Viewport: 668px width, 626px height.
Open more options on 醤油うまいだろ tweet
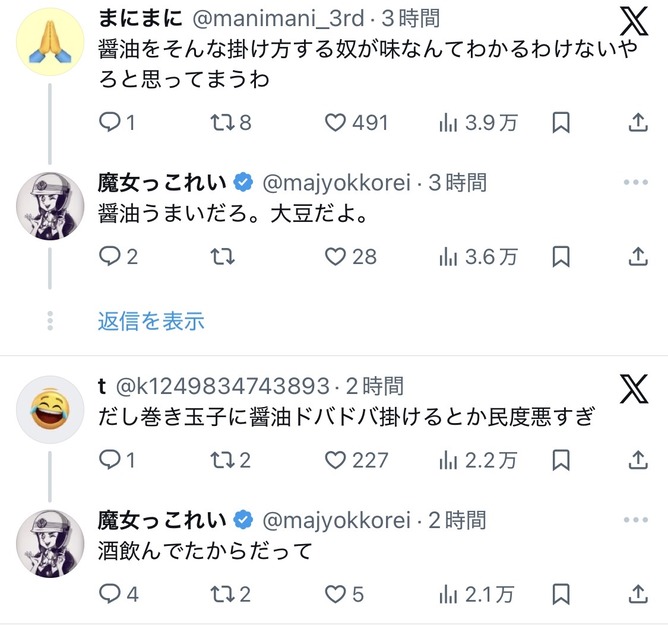(636, 182)
